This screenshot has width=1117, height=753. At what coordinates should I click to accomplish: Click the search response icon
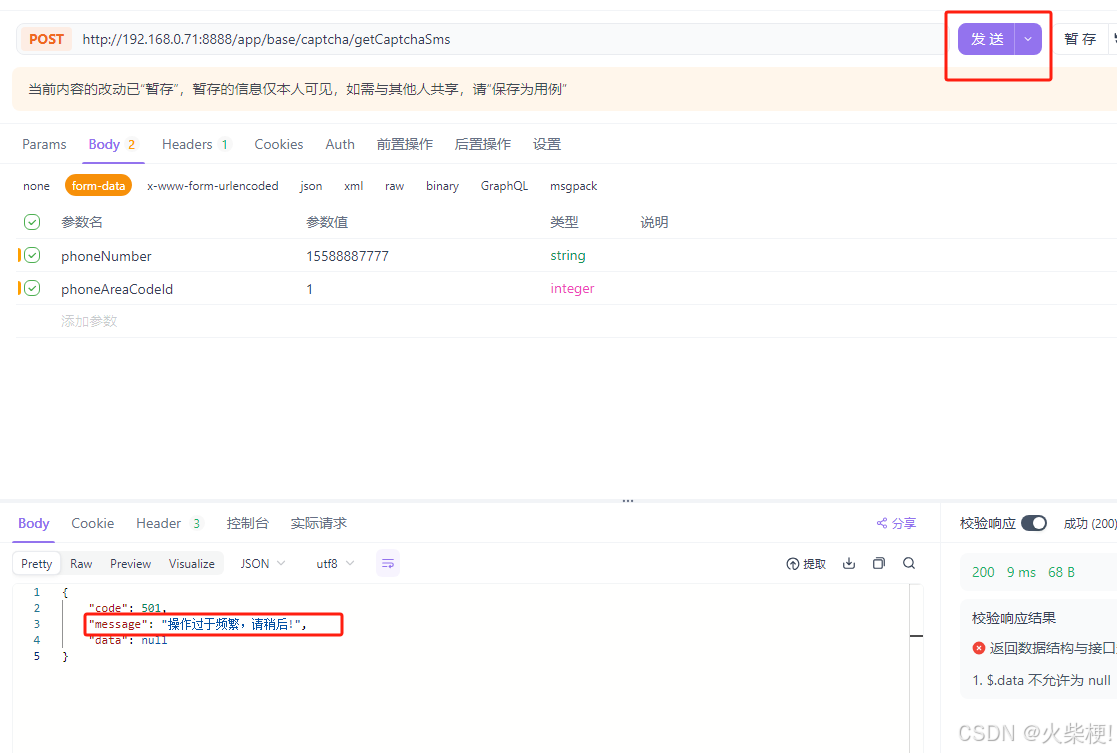(x=909, y=564)
